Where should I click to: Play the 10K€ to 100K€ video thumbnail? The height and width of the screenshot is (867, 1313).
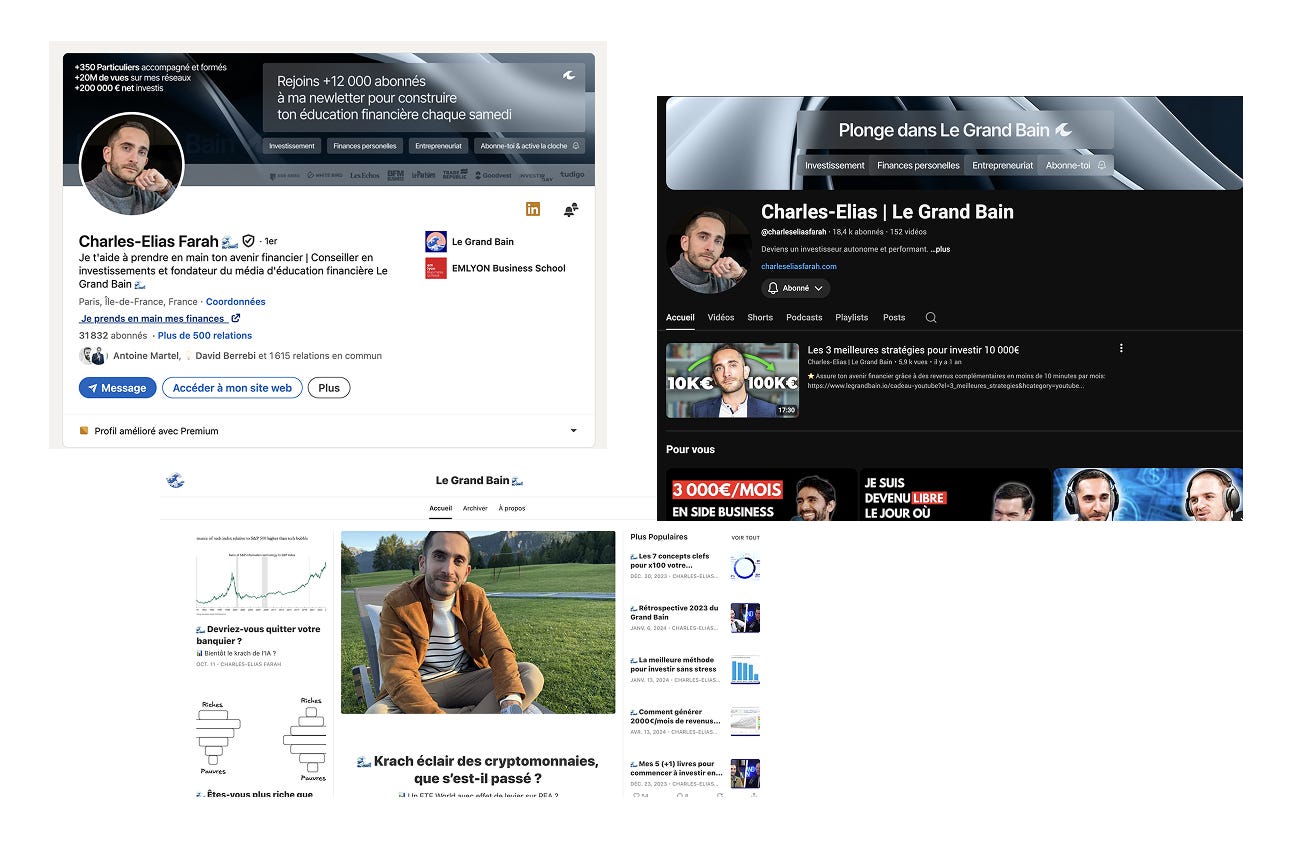pyautogui.click(x=733, y=380)
